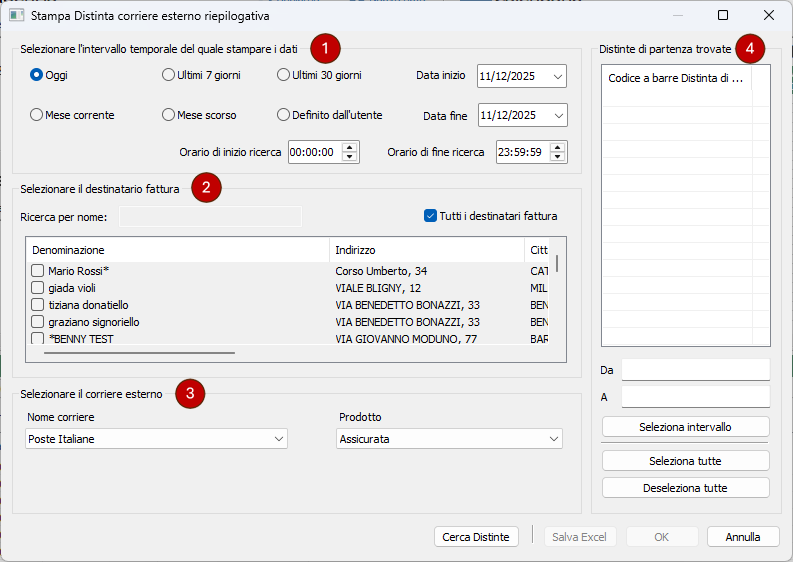
Task: Increase Orario di inizio ricerca with up arrow
Action: tap(349, 147)
